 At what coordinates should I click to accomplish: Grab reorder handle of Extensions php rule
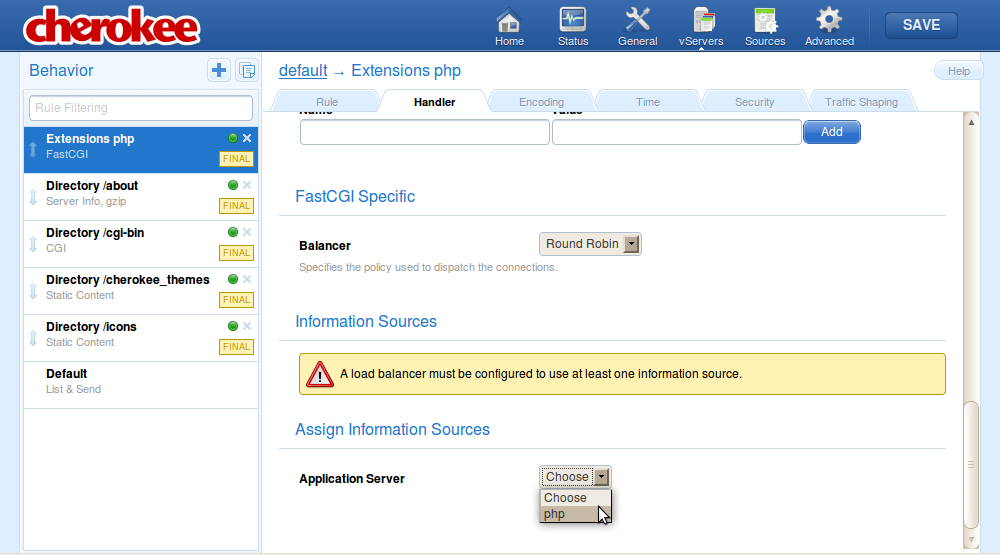click(33, 150)
